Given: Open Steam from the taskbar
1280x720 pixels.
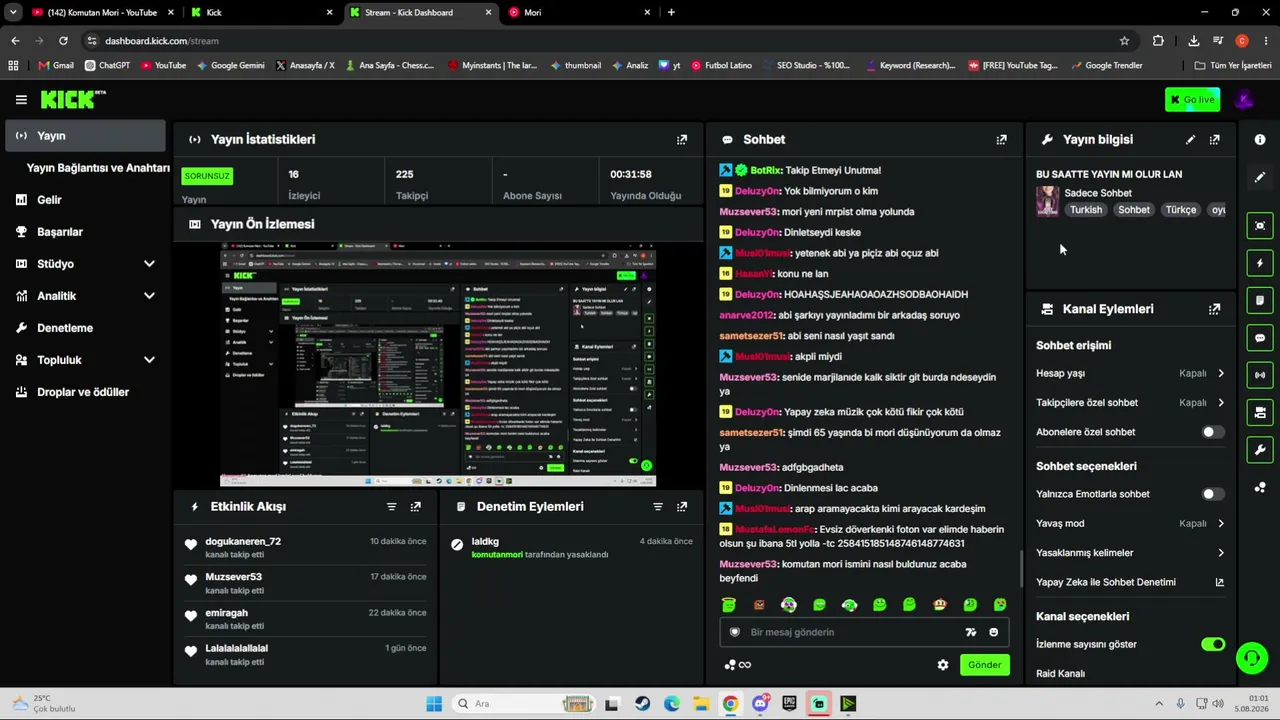Looking at the screenshot, I should pos(642,704).
